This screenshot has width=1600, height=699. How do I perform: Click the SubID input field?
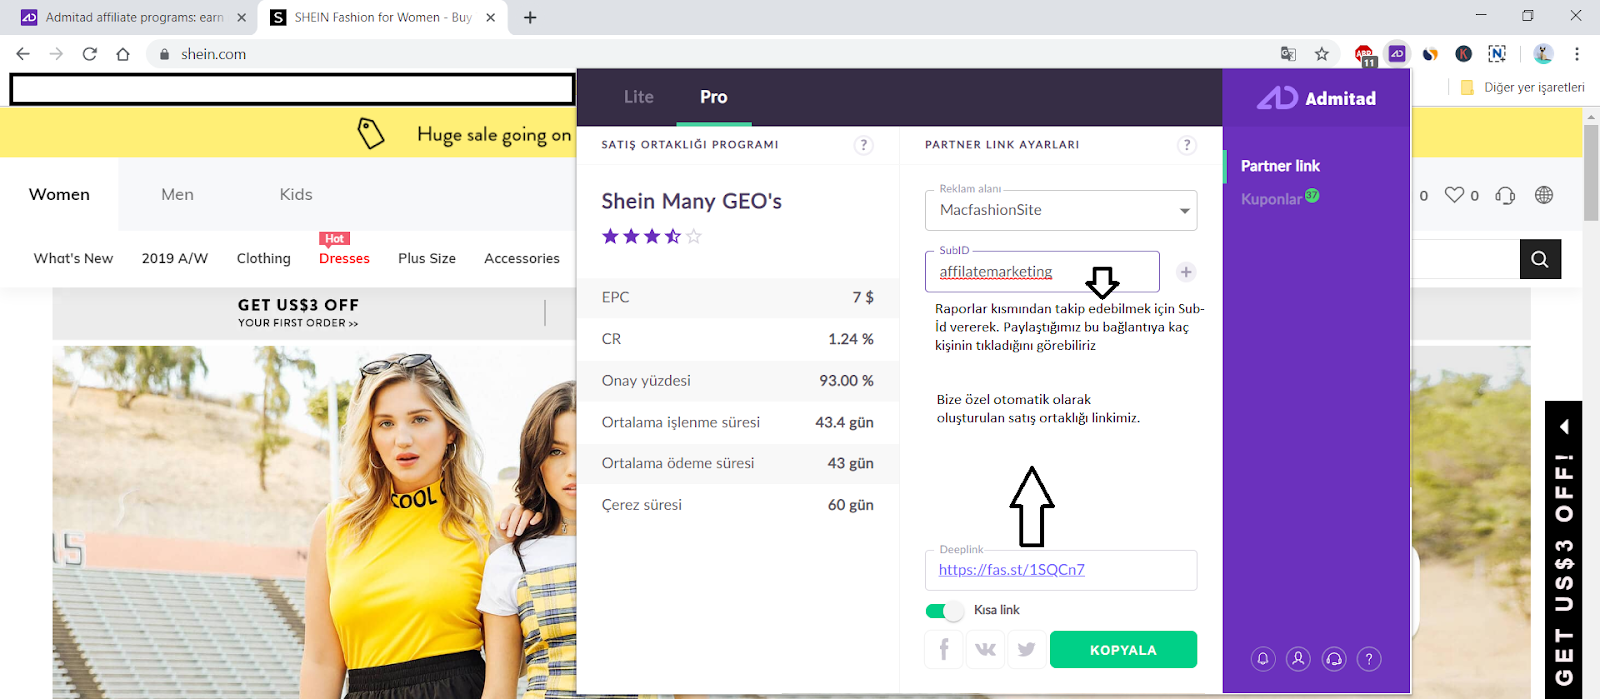click(x=1042, y=271)
